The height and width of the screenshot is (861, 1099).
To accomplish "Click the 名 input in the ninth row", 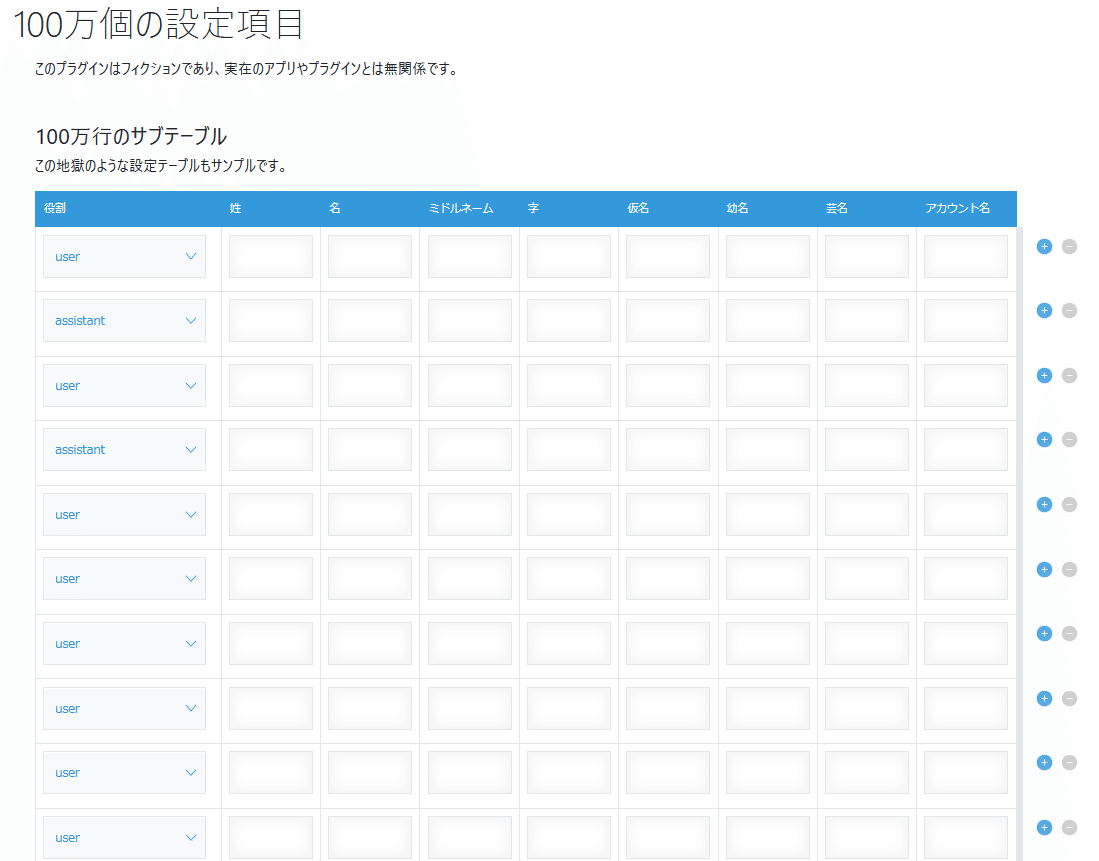I will tap(370, 773).
